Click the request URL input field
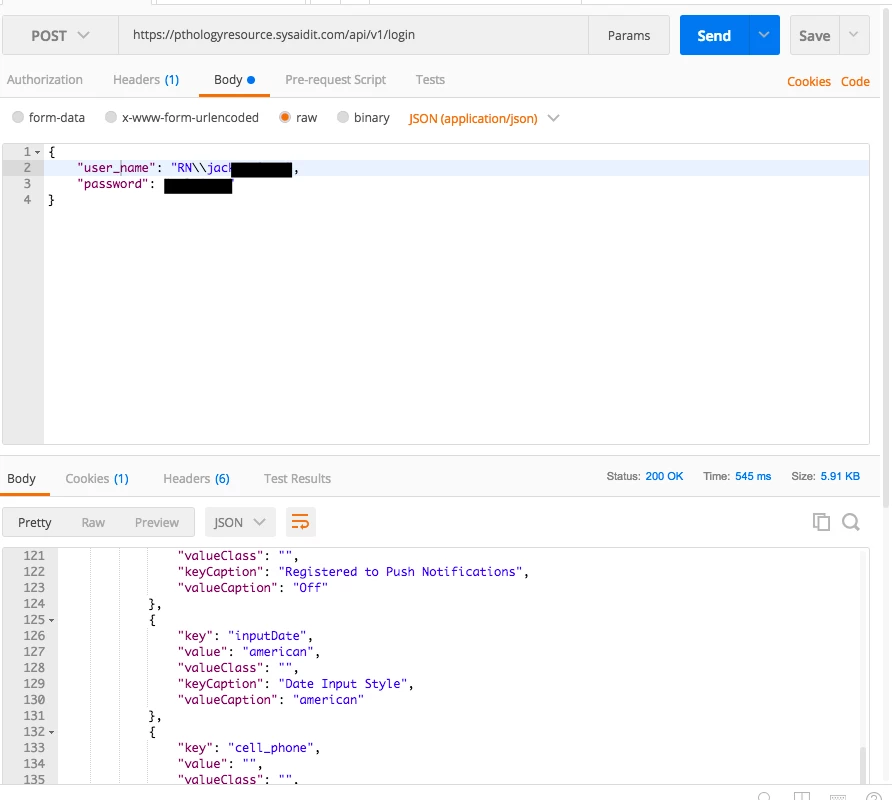 [352, 36]
